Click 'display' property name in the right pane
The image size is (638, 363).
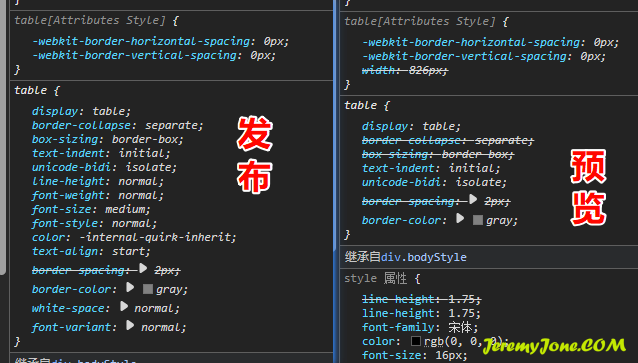(x=385, y=127)
